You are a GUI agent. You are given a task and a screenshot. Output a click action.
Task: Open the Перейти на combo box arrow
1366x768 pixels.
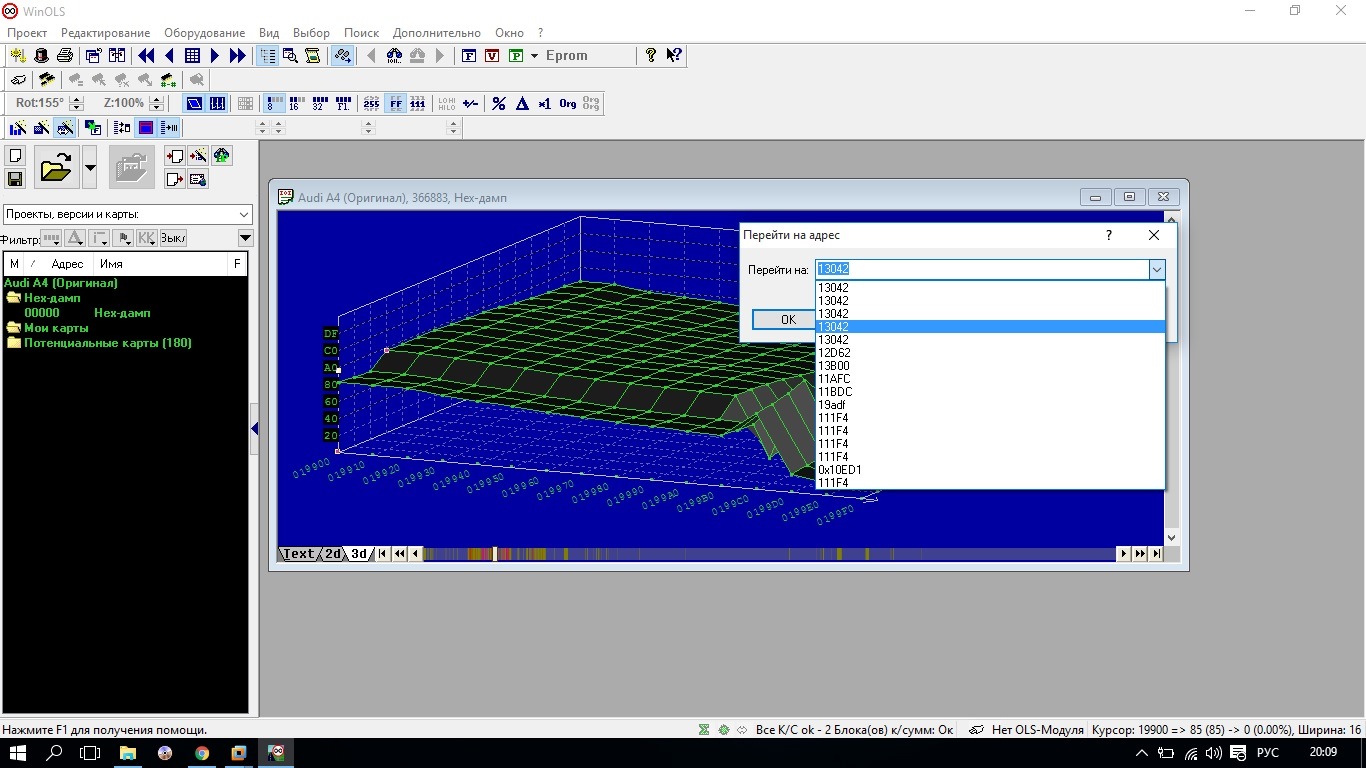(x=1156, y=269)
